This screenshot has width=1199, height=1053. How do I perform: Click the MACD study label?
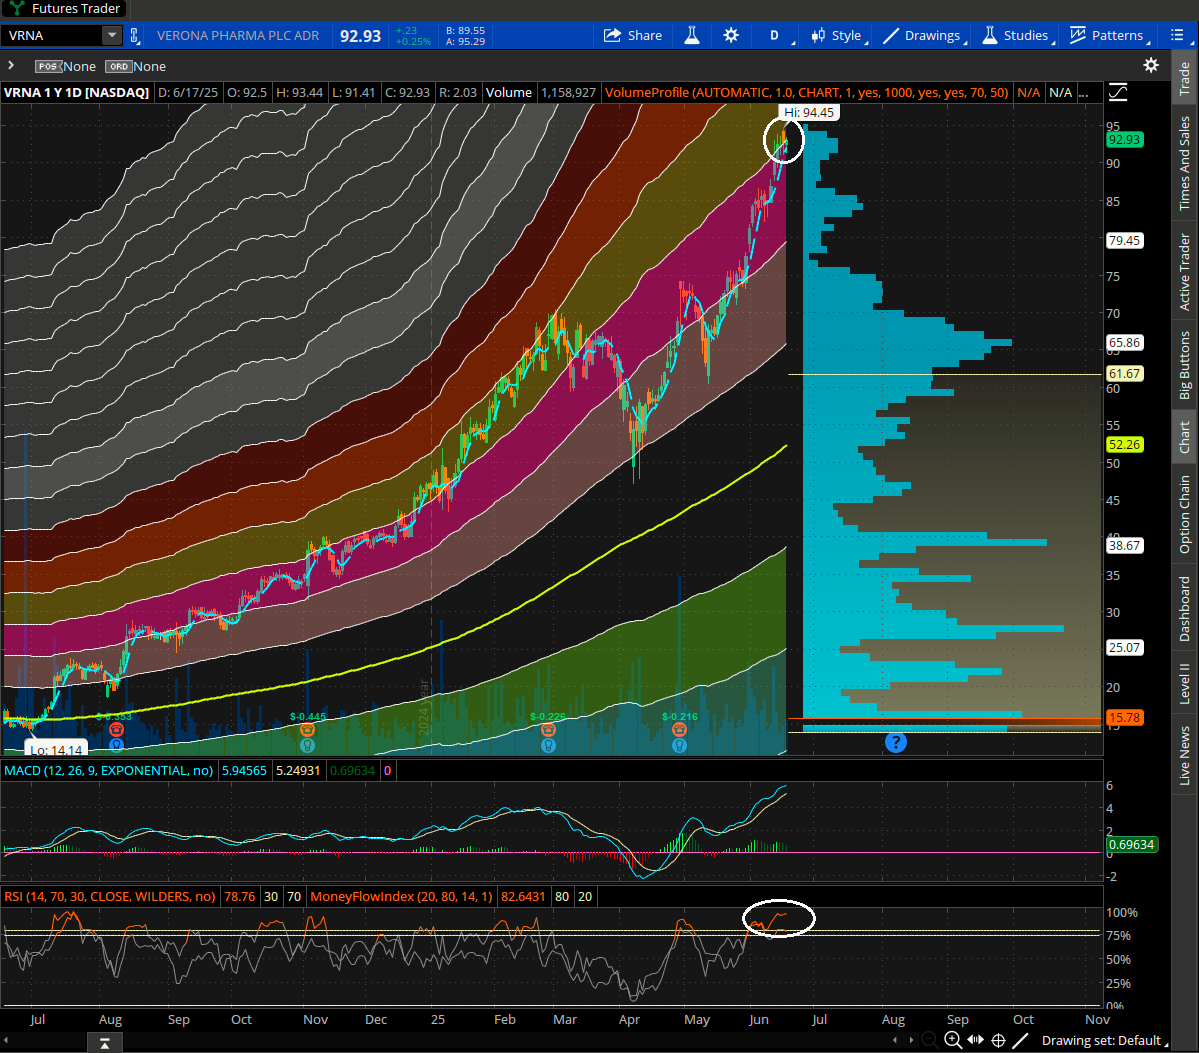(x=109, y=770)
